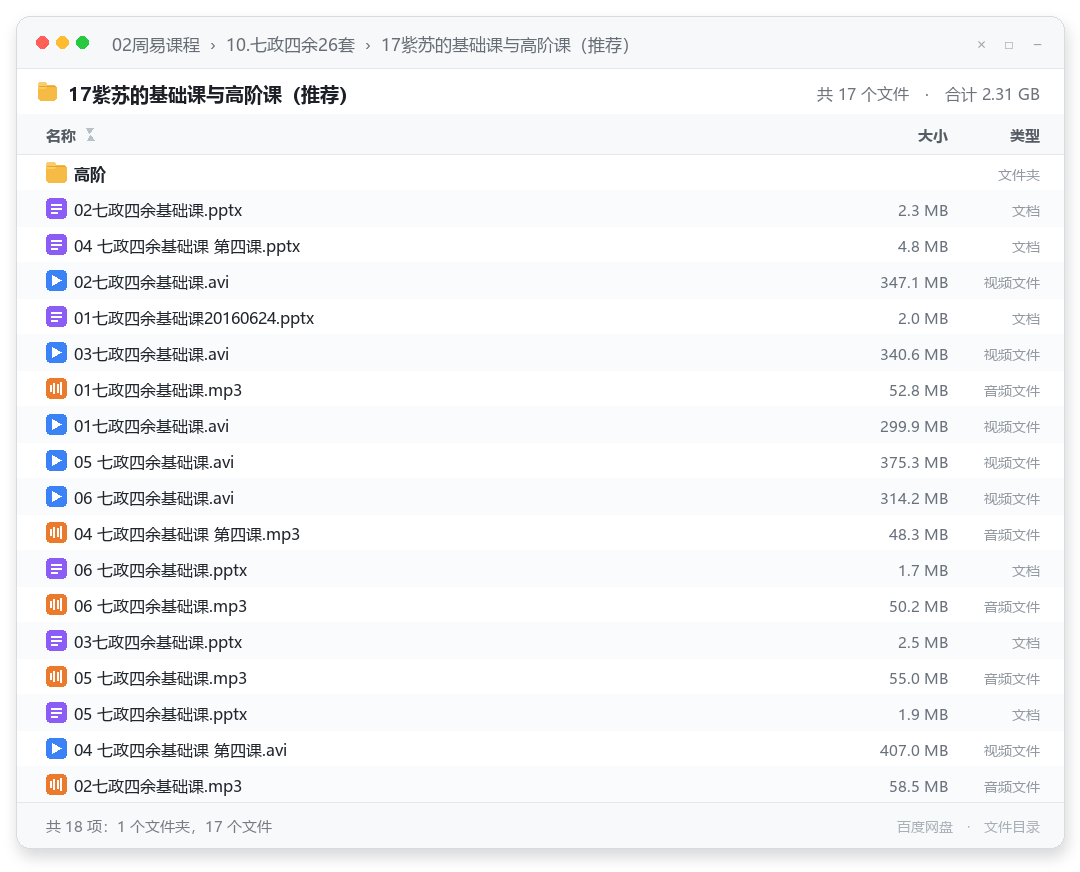Click the folder icon beside the header title
Viewport: 1080px width, 872px height.
coord(48,92)
